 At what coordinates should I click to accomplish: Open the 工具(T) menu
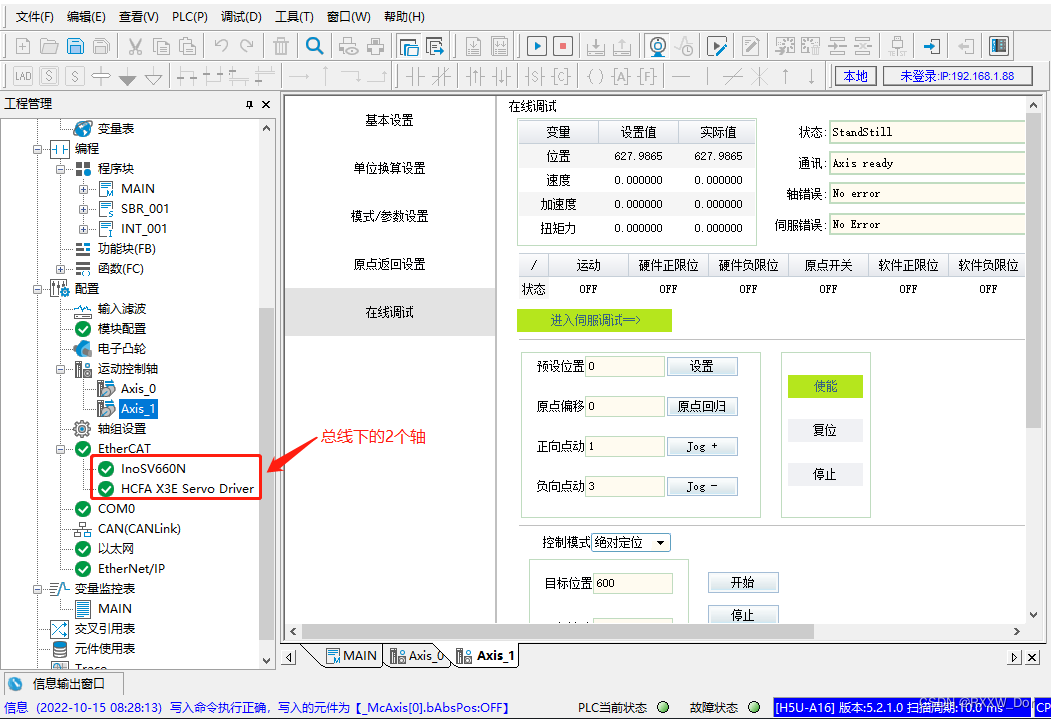(294, 17)
